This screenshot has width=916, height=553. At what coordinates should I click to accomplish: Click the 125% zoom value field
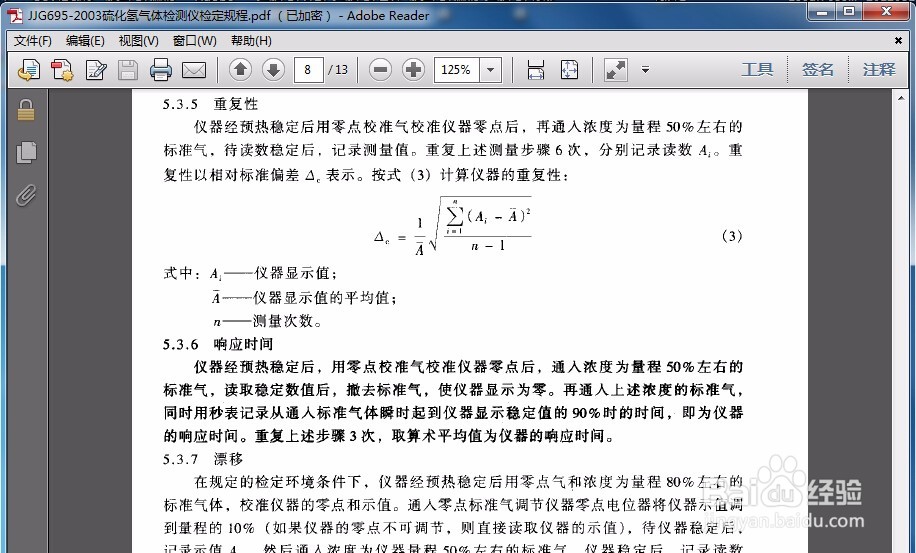[457, 70]
